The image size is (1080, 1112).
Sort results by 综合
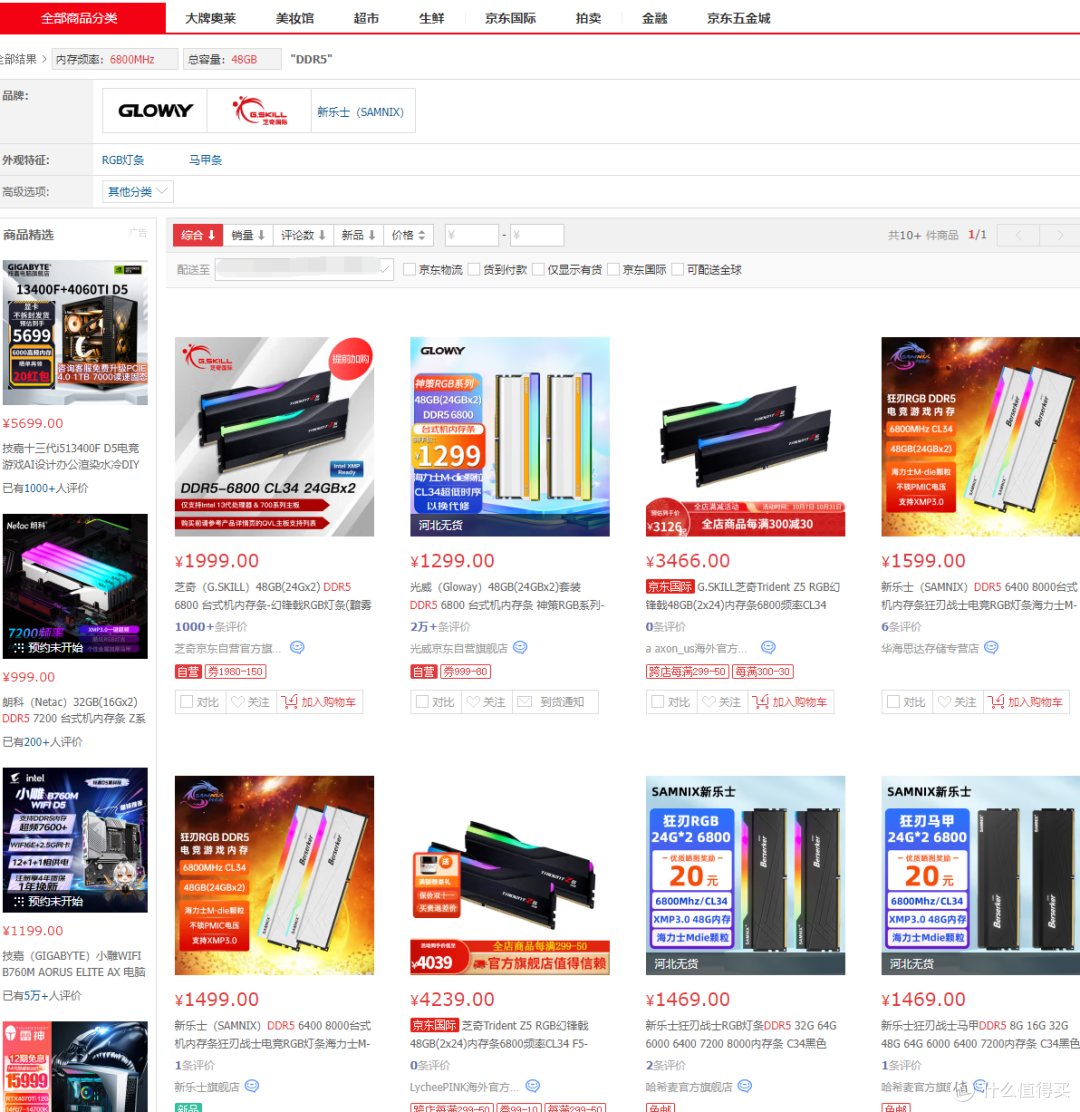(x=198, y=235)
